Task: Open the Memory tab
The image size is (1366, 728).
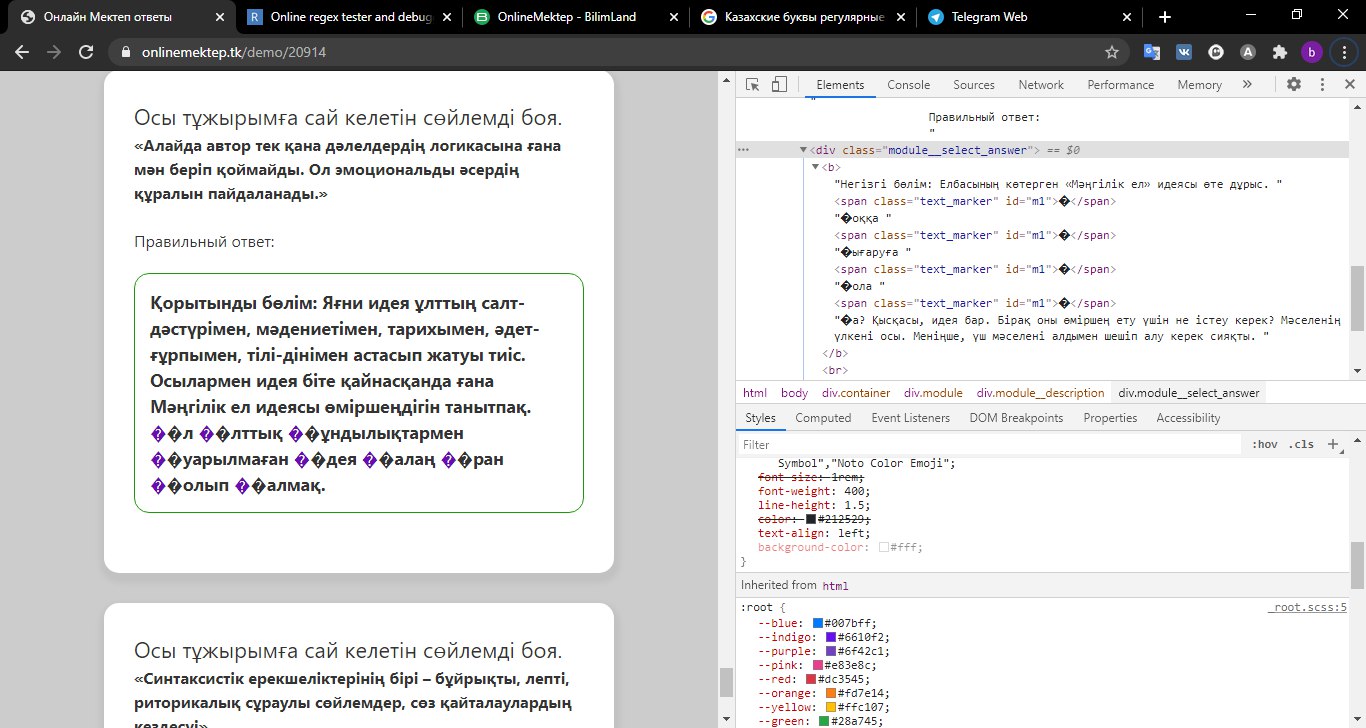Action: (1200, 85)
